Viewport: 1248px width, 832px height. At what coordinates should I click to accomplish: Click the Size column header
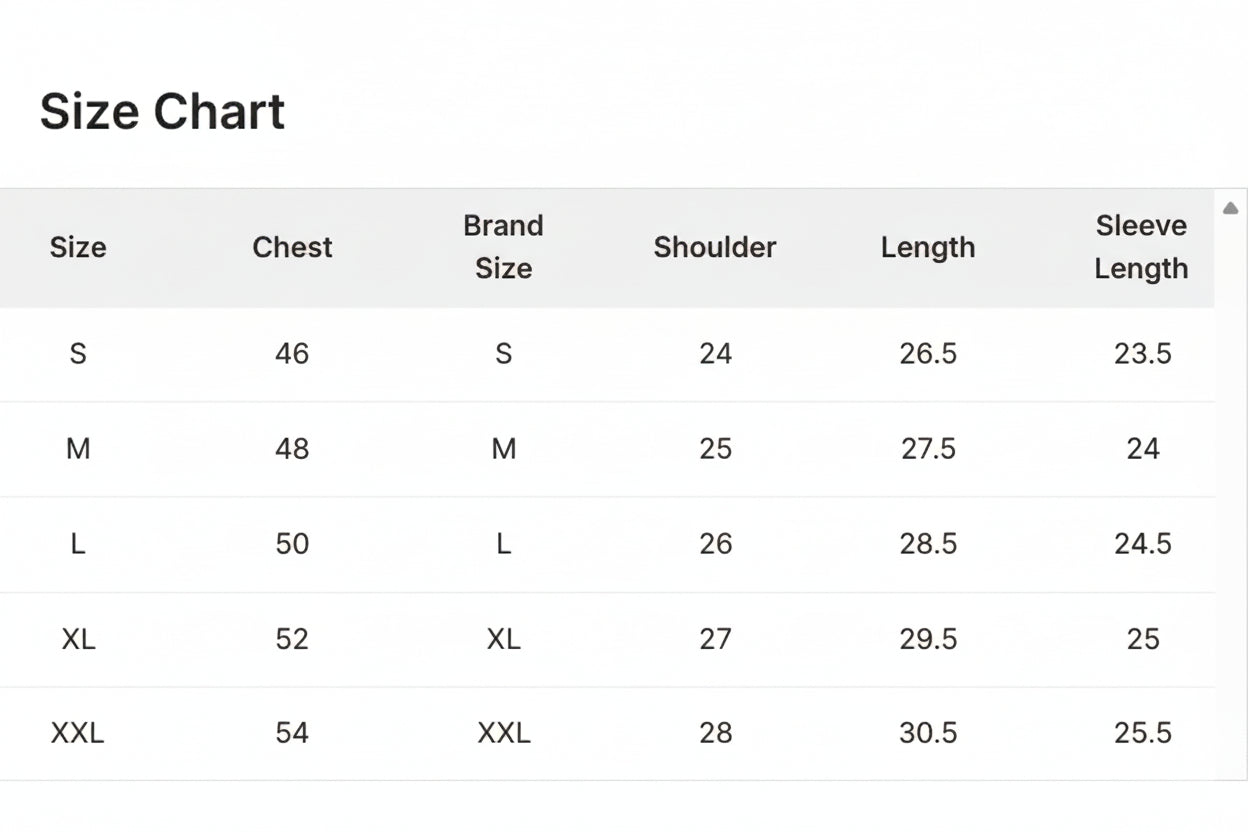(78, 247)
